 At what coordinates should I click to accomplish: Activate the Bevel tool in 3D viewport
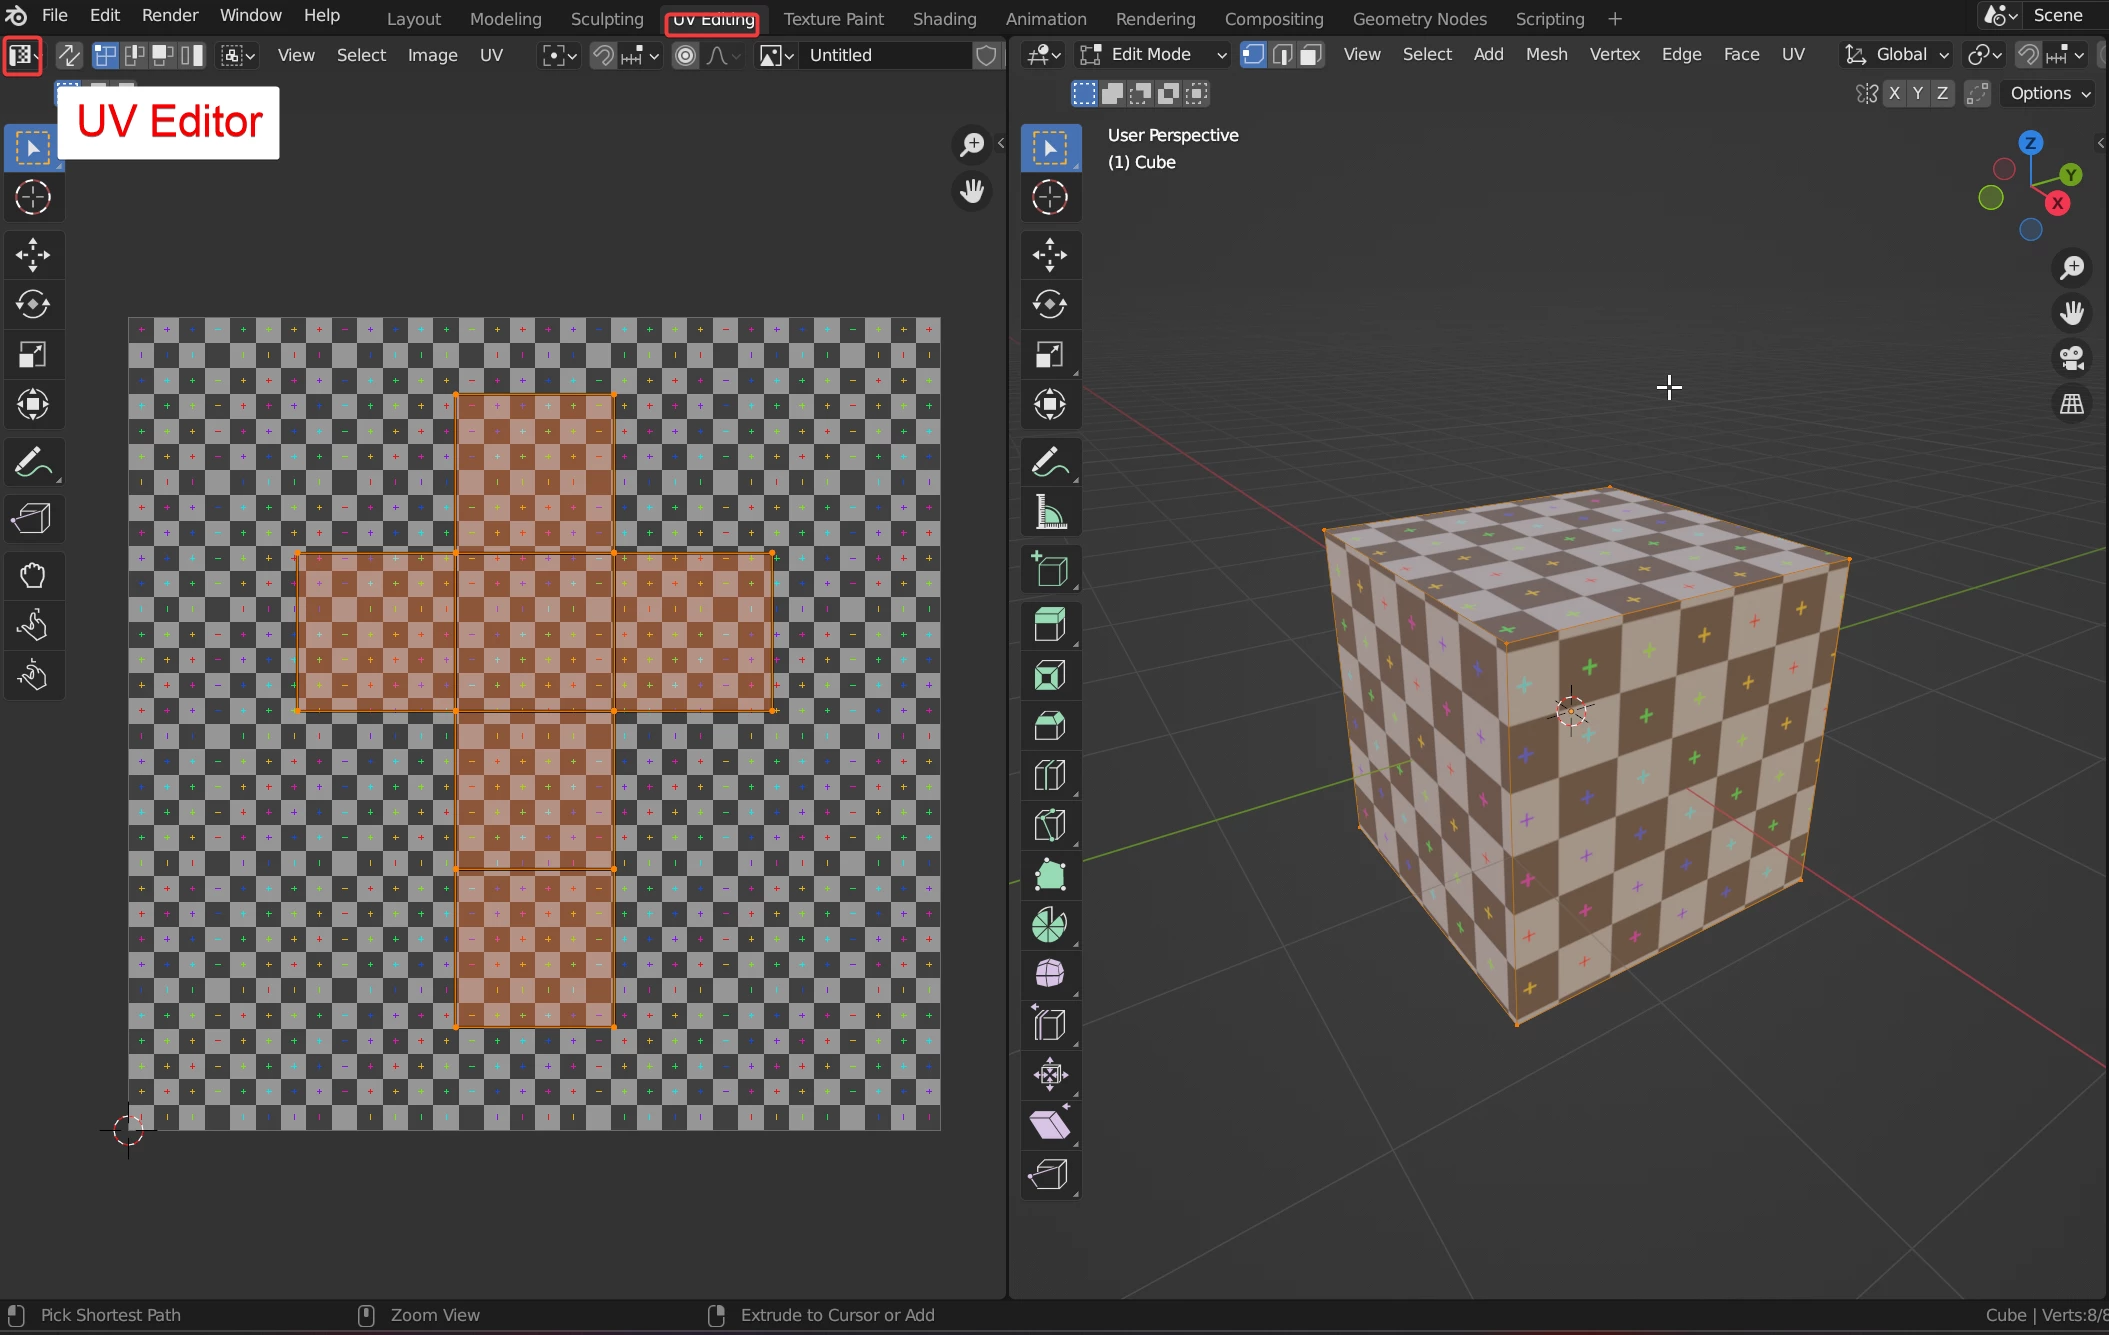tap(1049, 726)
